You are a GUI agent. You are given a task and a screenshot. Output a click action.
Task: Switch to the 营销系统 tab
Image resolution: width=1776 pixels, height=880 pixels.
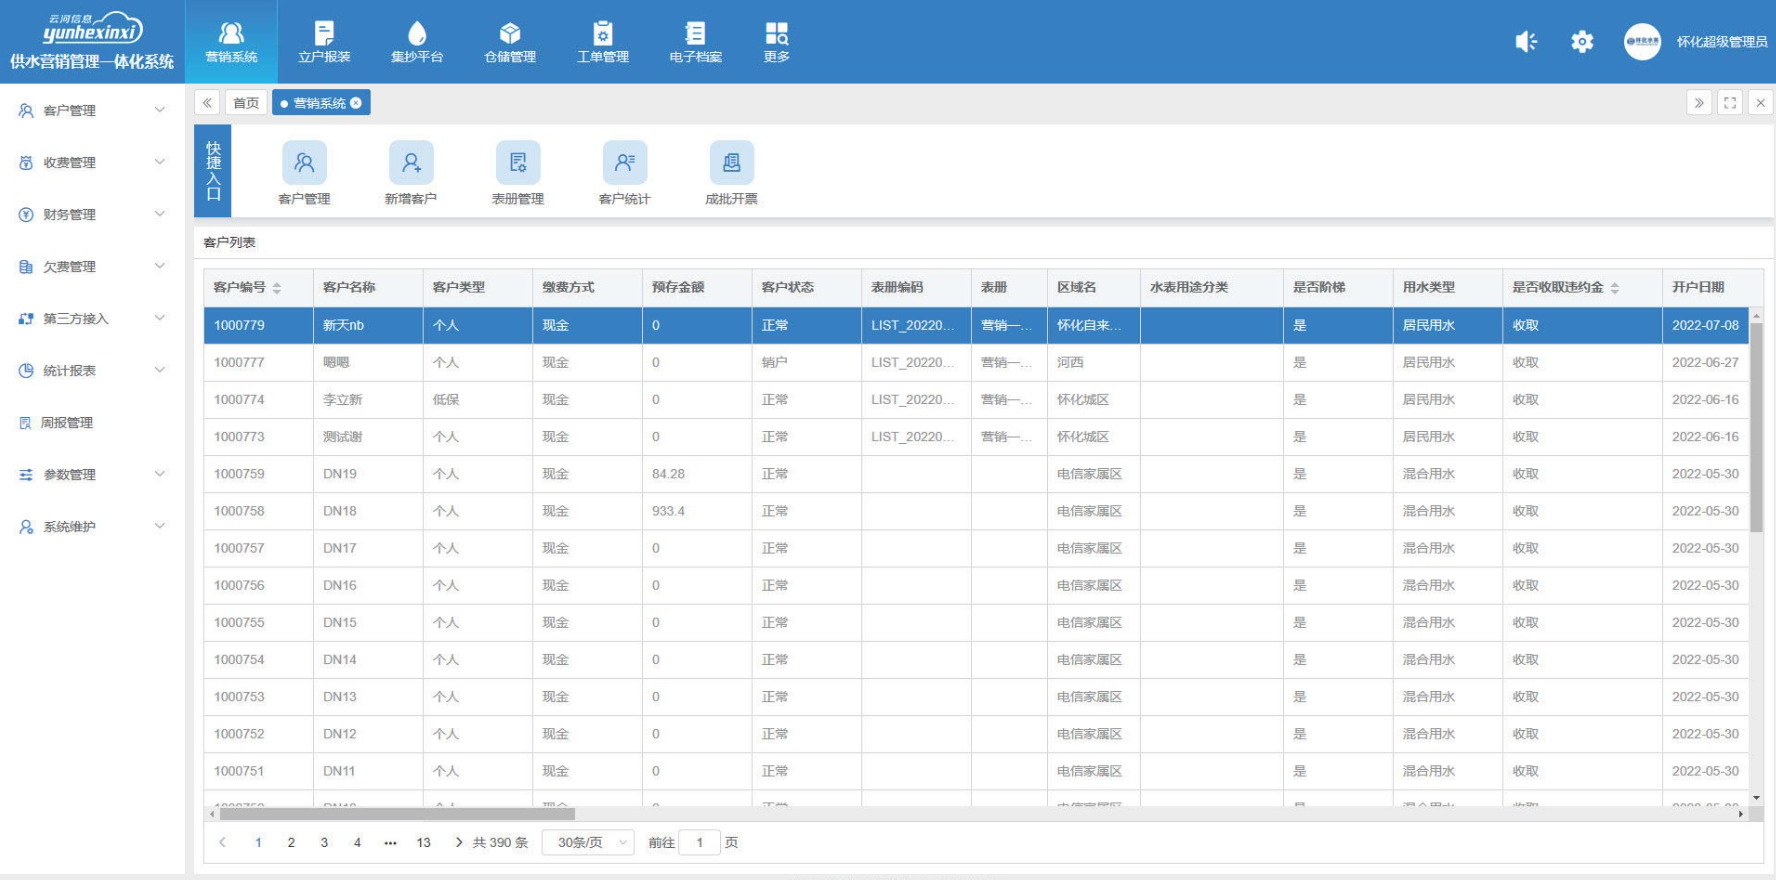(x=320, y=103)
